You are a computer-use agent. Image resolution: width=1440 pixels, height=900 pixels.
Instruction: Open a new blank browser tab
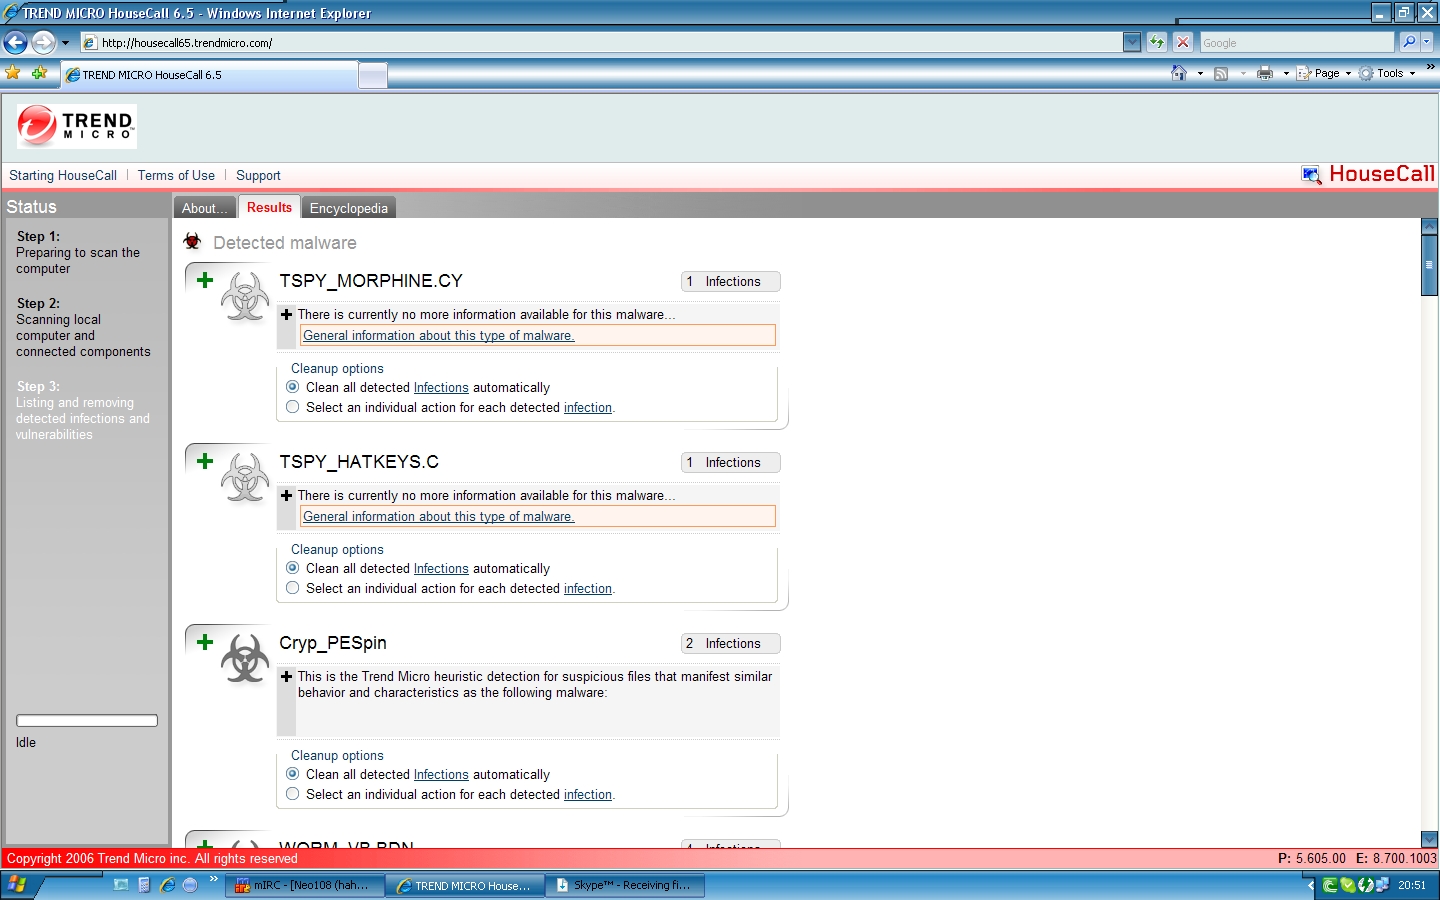click(x=373, y=75)
